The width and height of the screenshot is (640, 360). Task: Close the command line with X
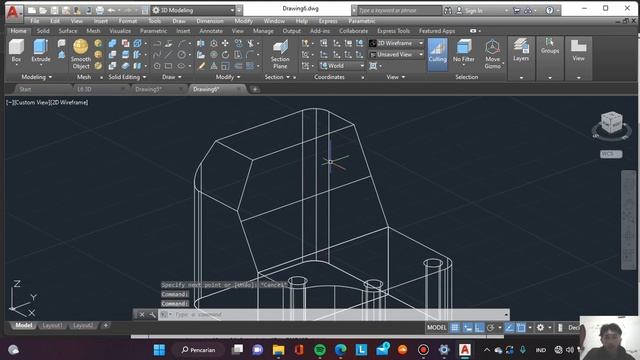click(142, 314)
